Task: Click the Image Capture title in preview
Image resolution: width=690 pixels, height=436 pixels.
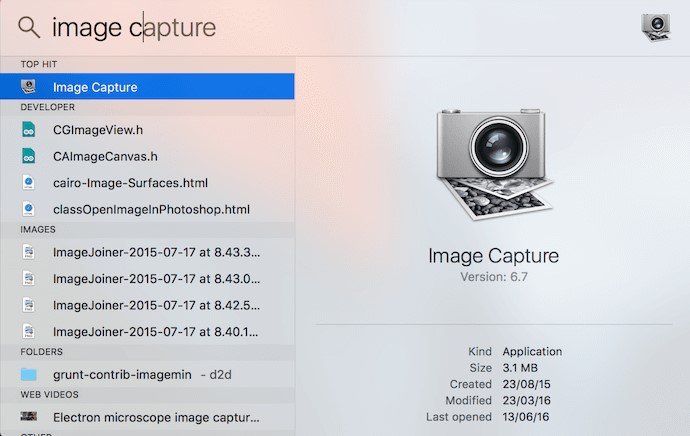Action: 493,256
